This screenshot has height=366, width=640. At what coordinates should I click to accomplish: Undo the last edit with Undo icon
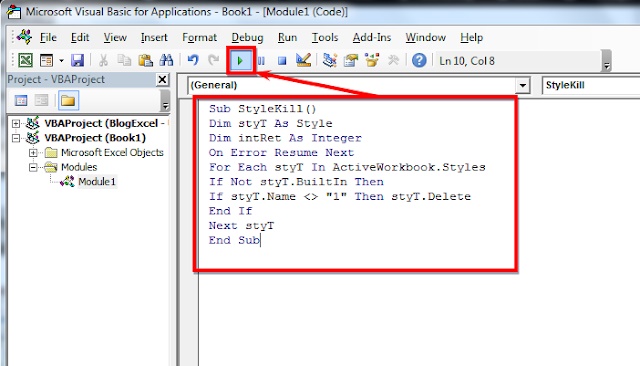(x=193, y=61)
